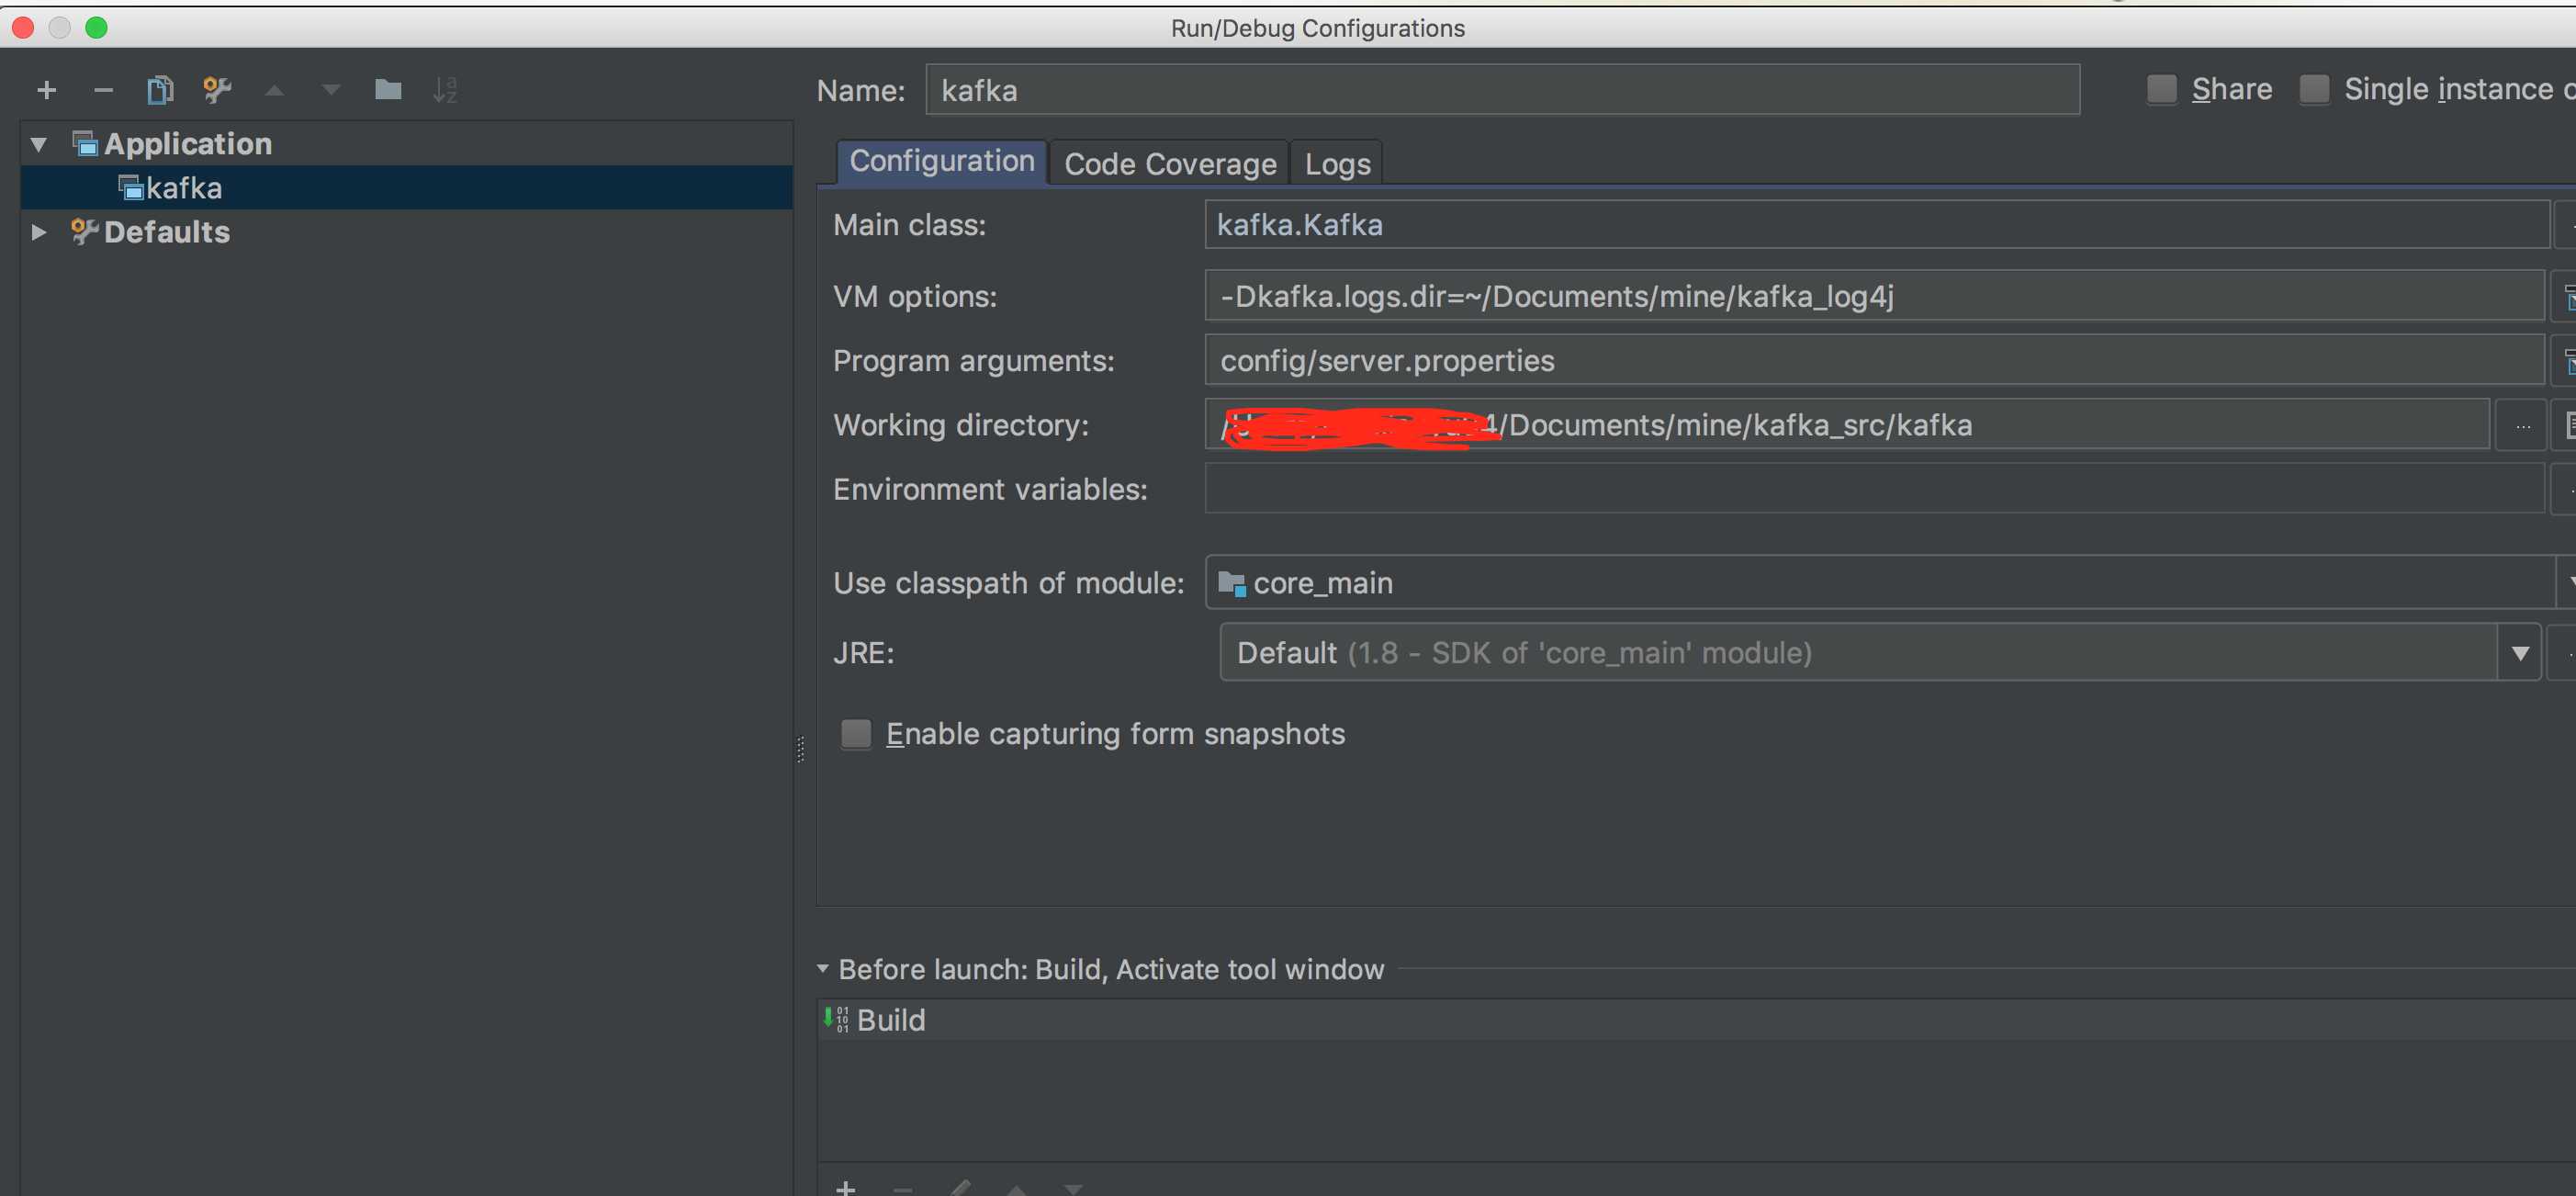The height and width of the screenshot is (1196, 2576).
Task: Open Use classpath of module dropdown
Action: pyautogui.click(x=2566, y=583)
